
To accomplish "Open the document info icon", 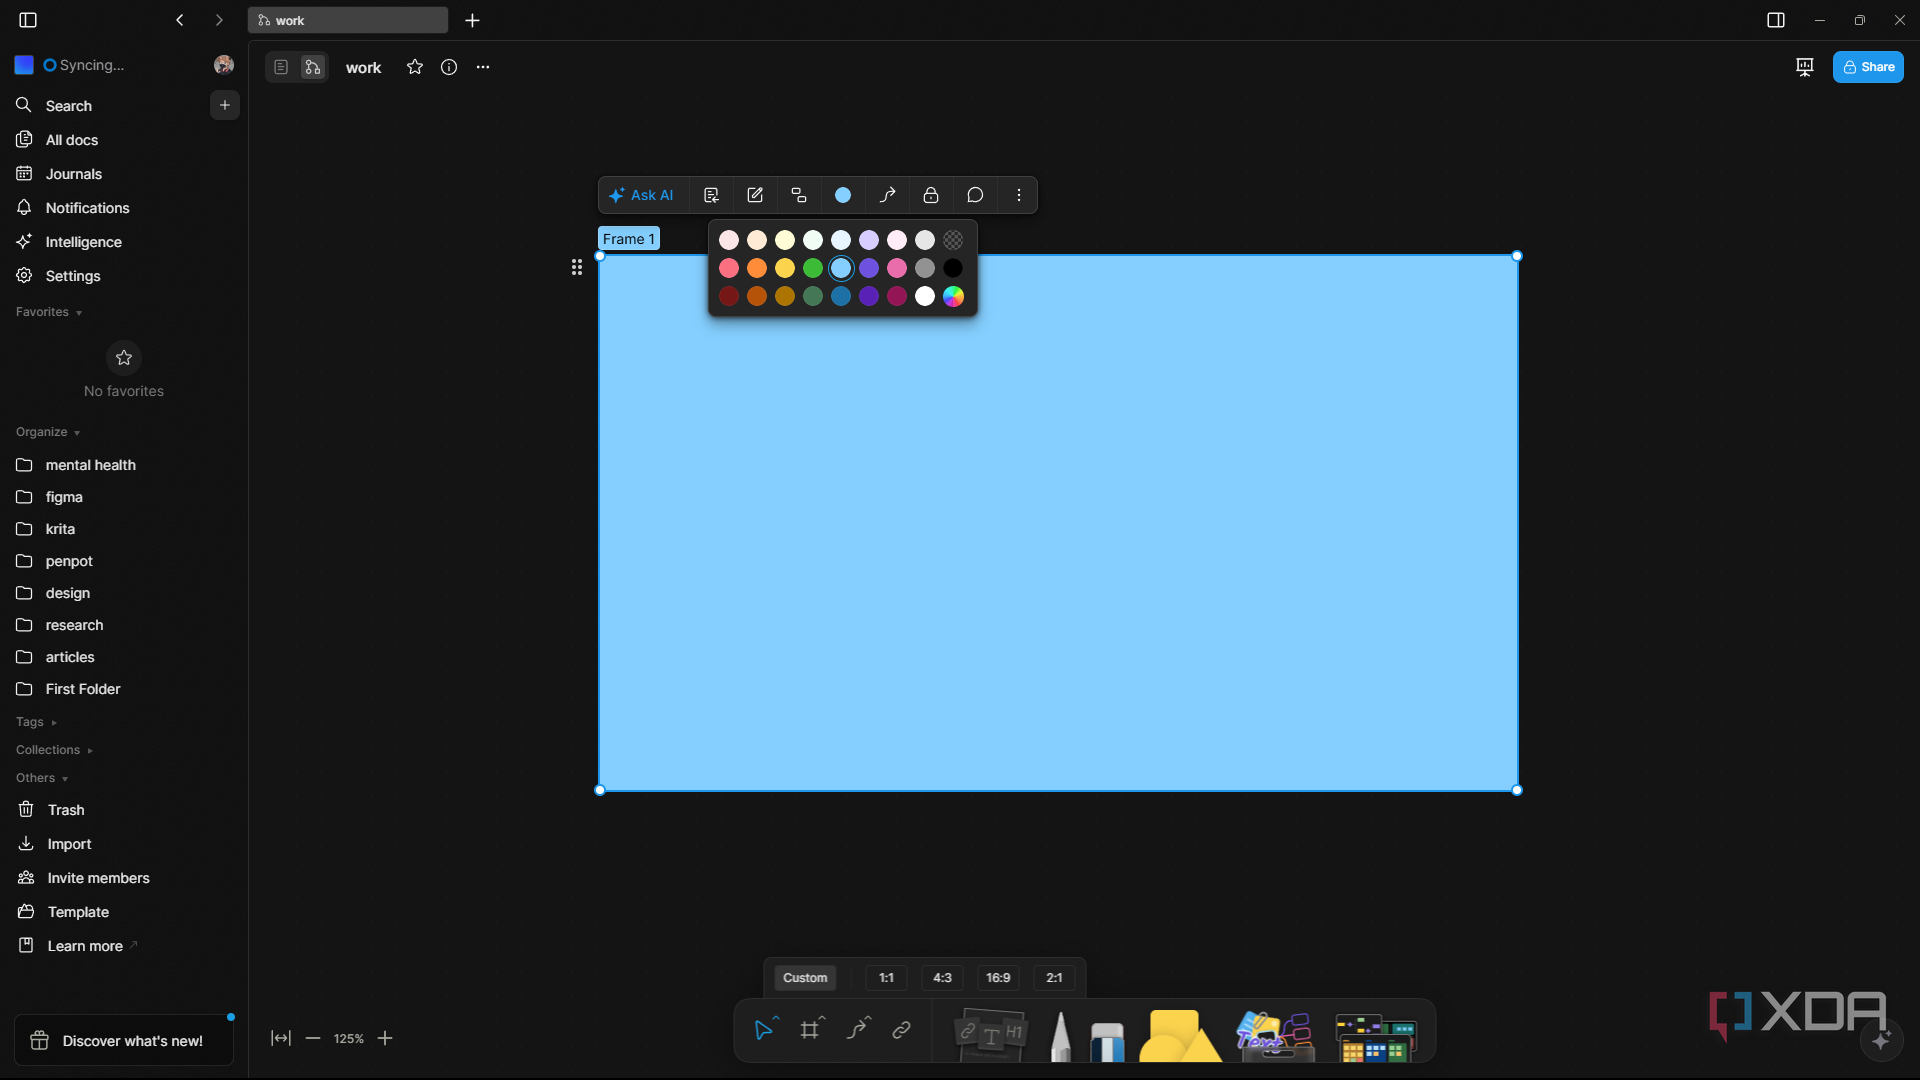I will click(x=449, y=67).
